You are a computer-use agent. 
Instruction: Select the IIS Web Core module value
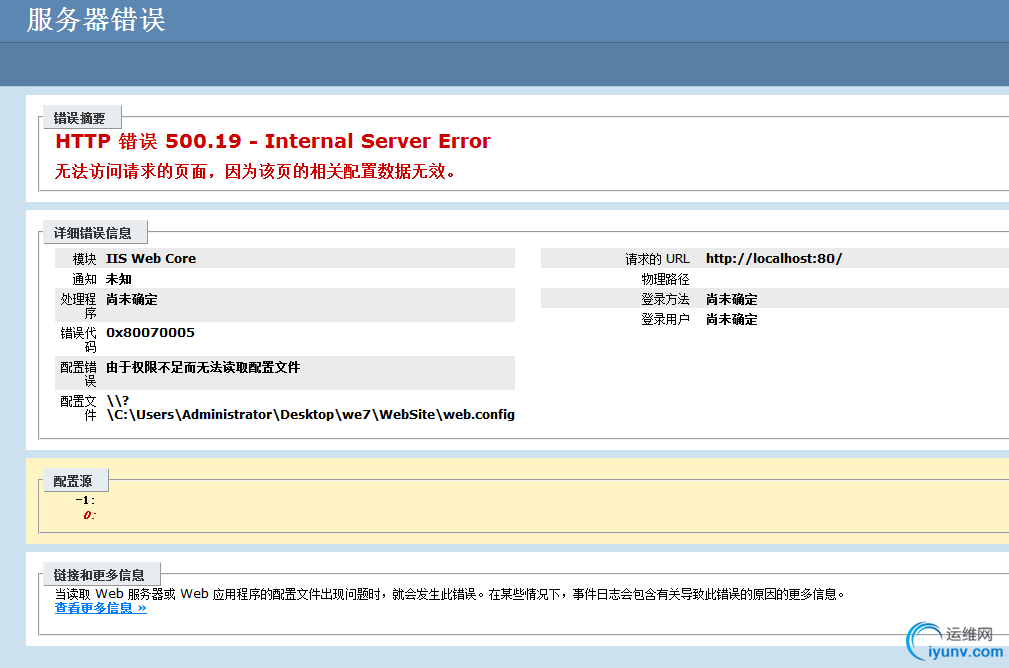click(x=151, y=259)
